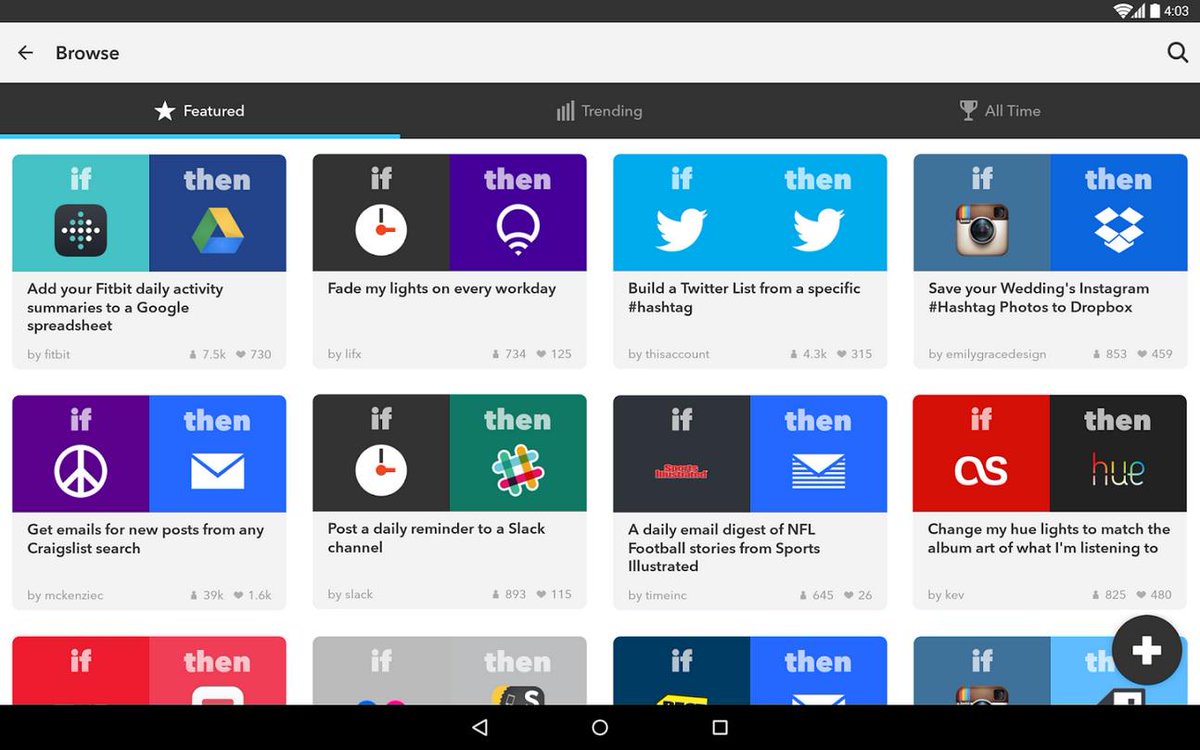Tap the Google Drive icon in Fitbit recipe

pyautogui.click(x=218, y=230)
